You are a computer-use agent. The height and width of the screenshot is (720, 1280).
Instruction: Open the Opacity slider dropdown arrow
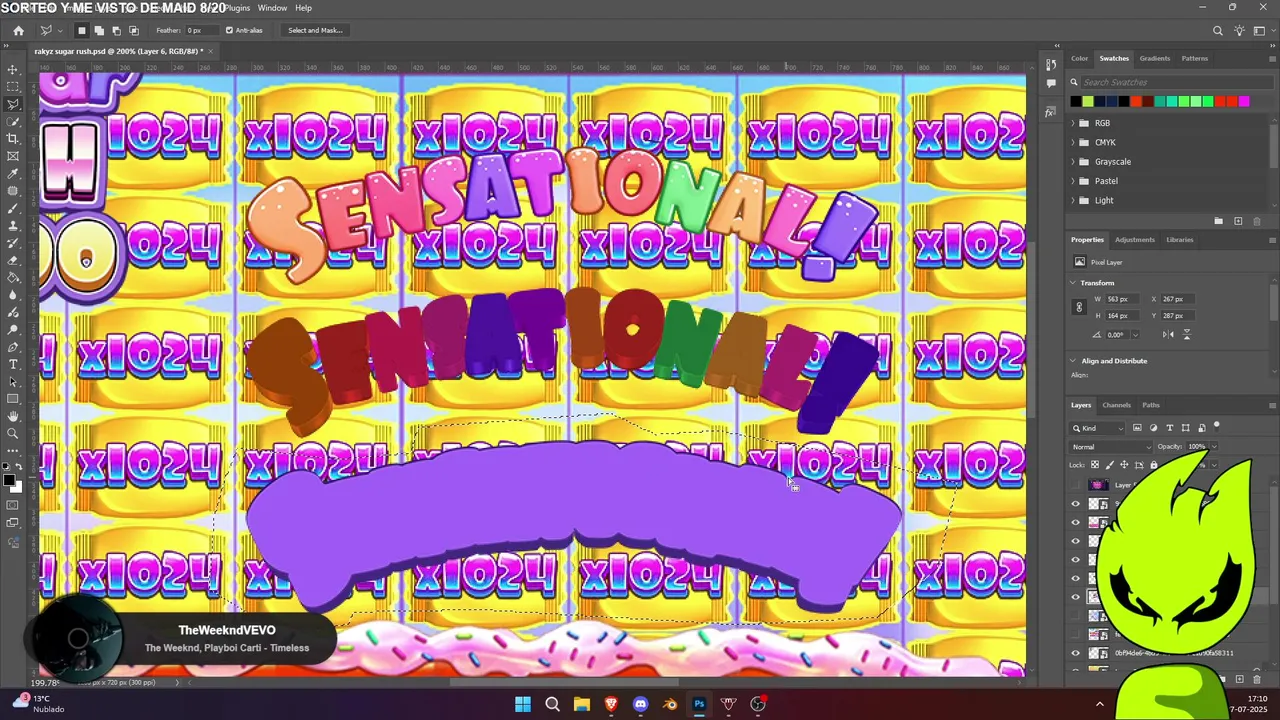pos(1213,447)
